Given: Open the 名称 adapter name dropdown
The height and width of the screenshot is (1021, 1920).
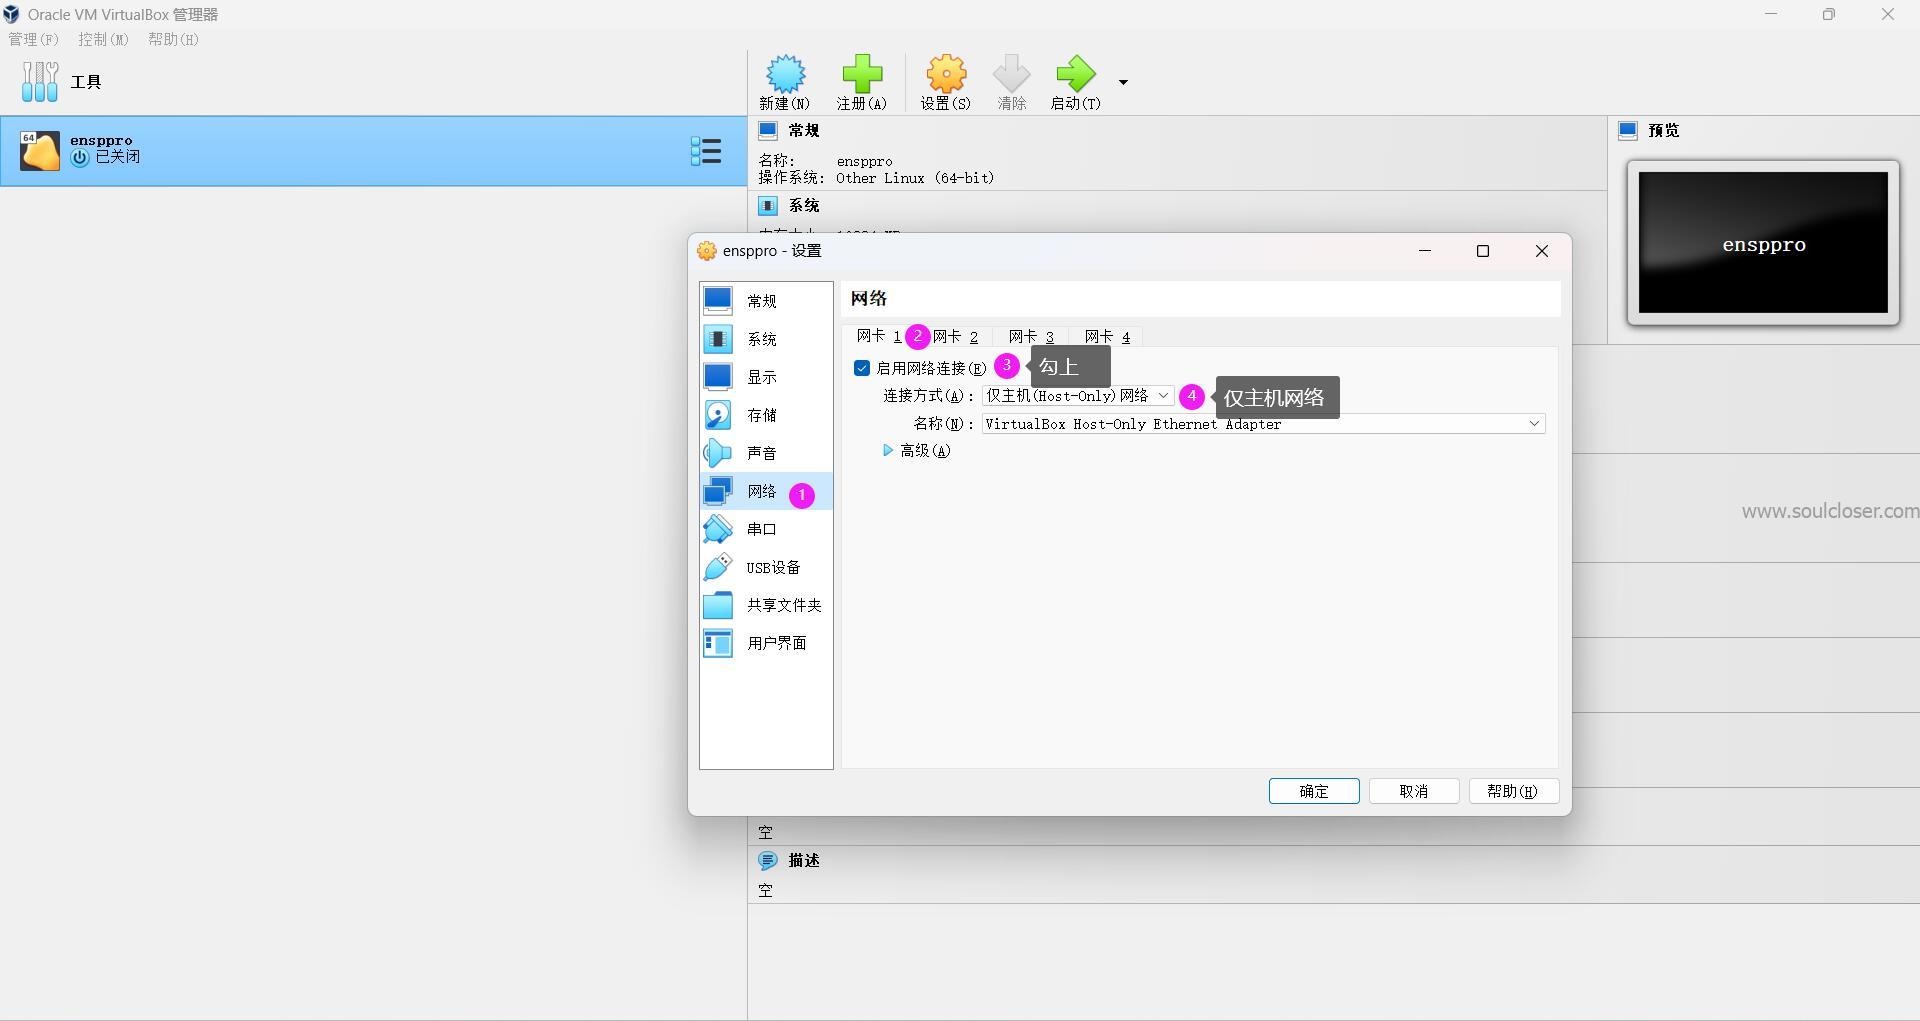Looking at the screenshot, I should click(1264, 424).
